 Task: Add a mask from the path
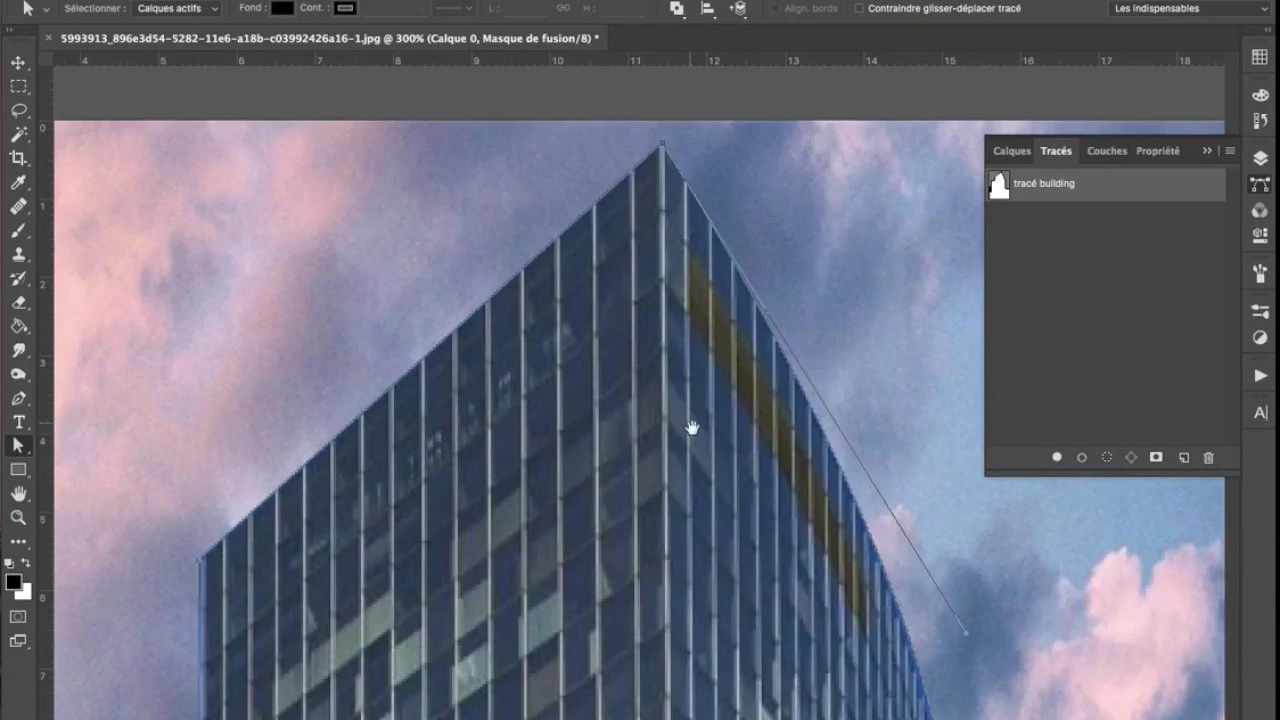[1156, 457]
